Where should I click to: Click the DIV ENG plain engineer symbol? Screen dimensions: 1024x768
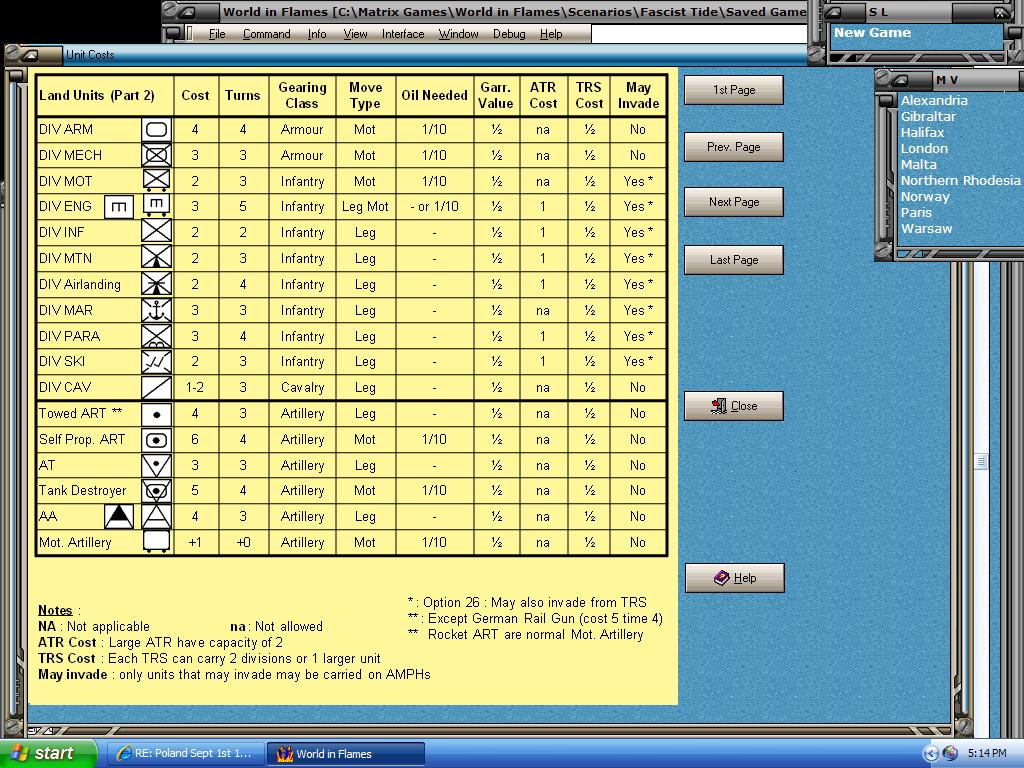point(119,207)
